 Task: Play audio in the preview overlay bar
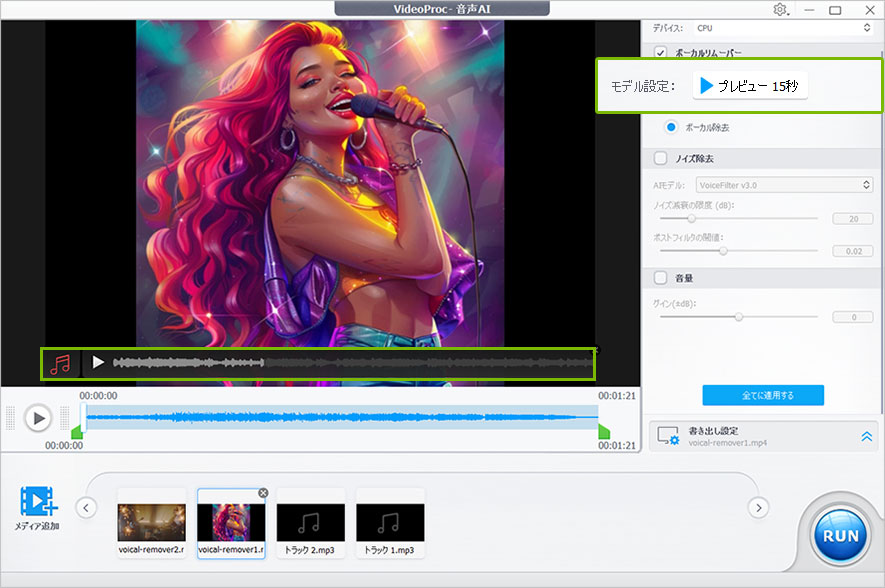point(98,362)
